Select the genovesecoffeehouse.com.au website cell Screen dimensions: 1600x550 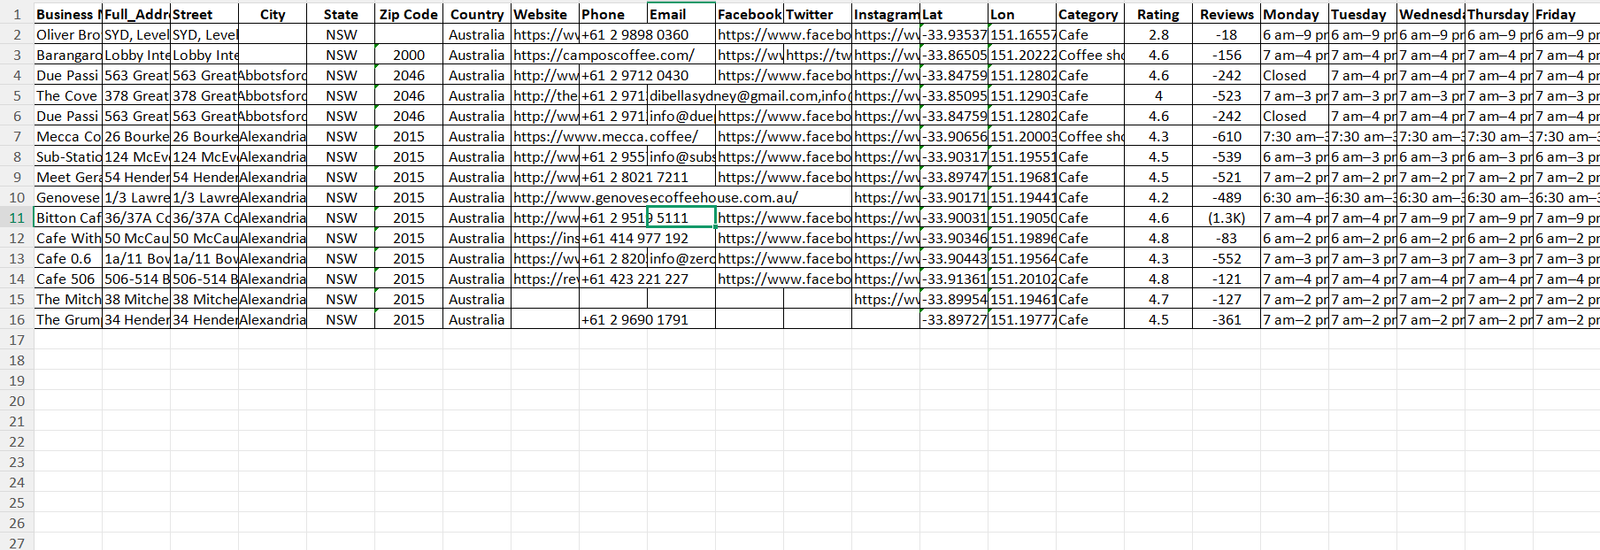pos(545,197)
